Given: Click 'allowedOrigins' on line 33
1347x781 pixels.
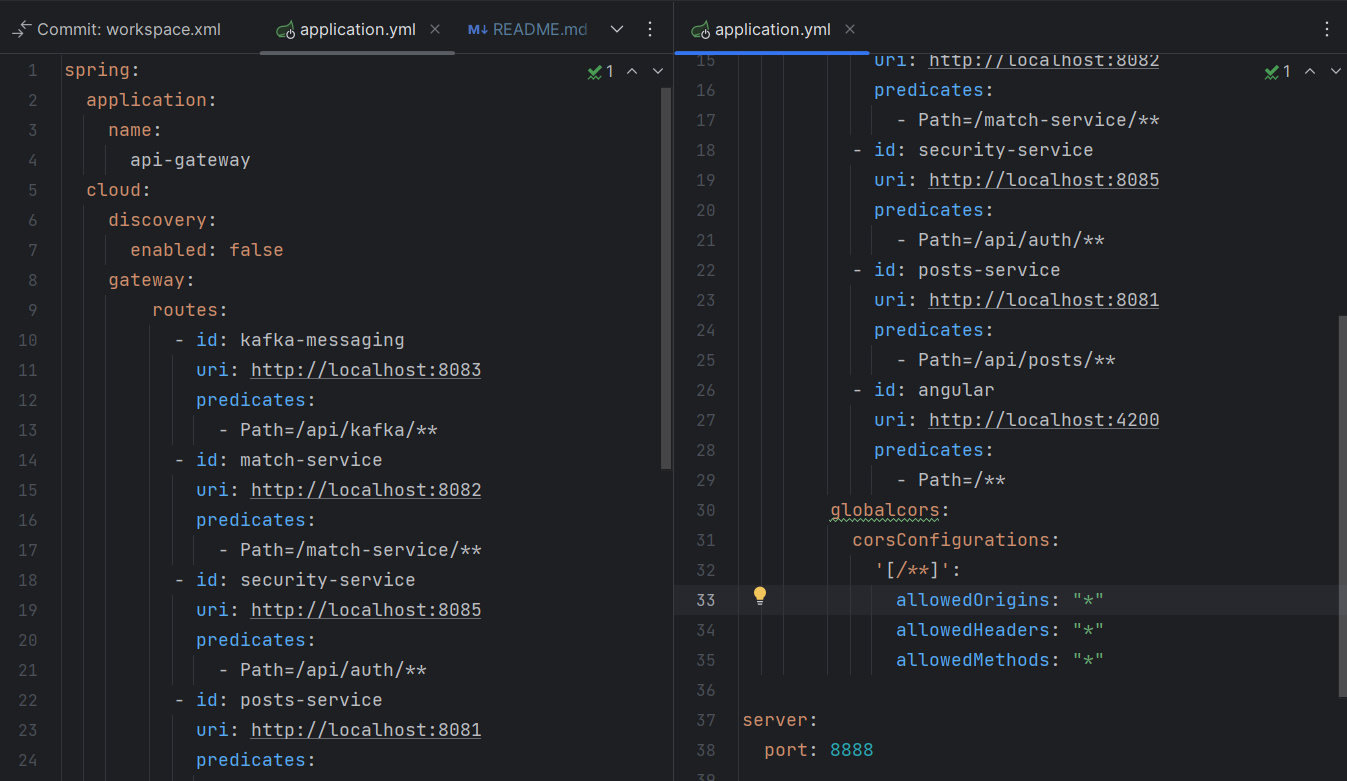Looking at the screenshot, I should click(973, 600).
